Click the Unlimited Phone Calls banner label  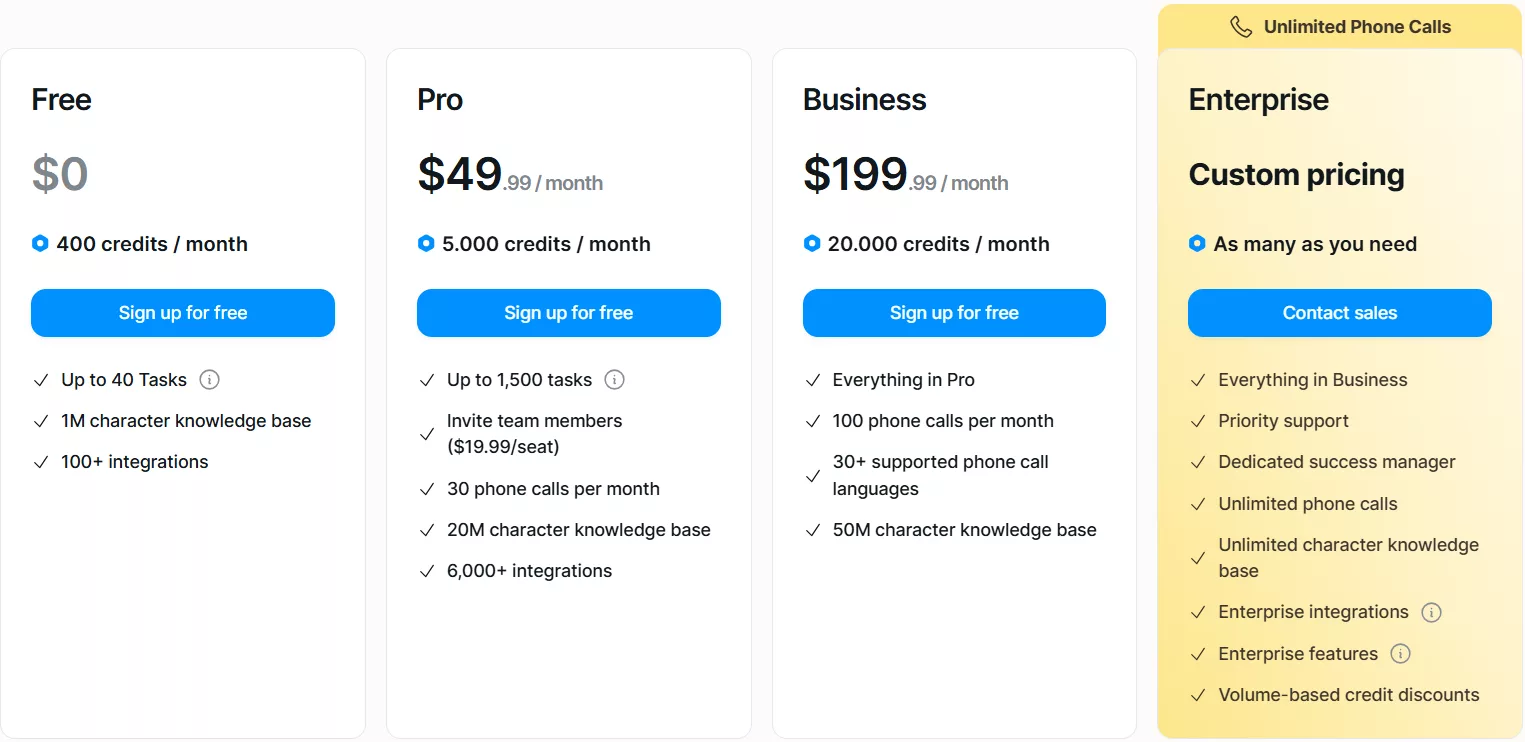[1356, 28]
